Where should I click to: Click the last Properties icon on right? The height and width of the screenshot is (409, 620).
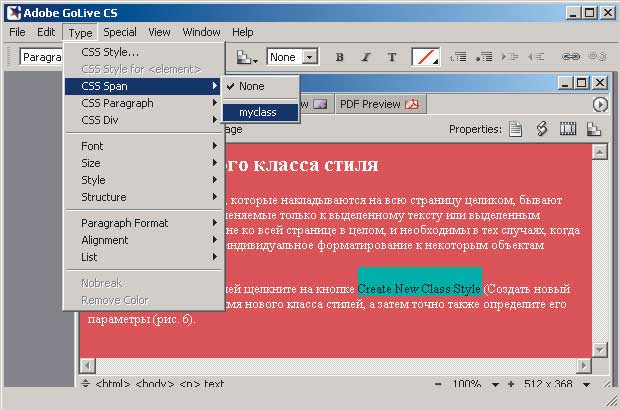pyautogui.click(x=594, y=129)
